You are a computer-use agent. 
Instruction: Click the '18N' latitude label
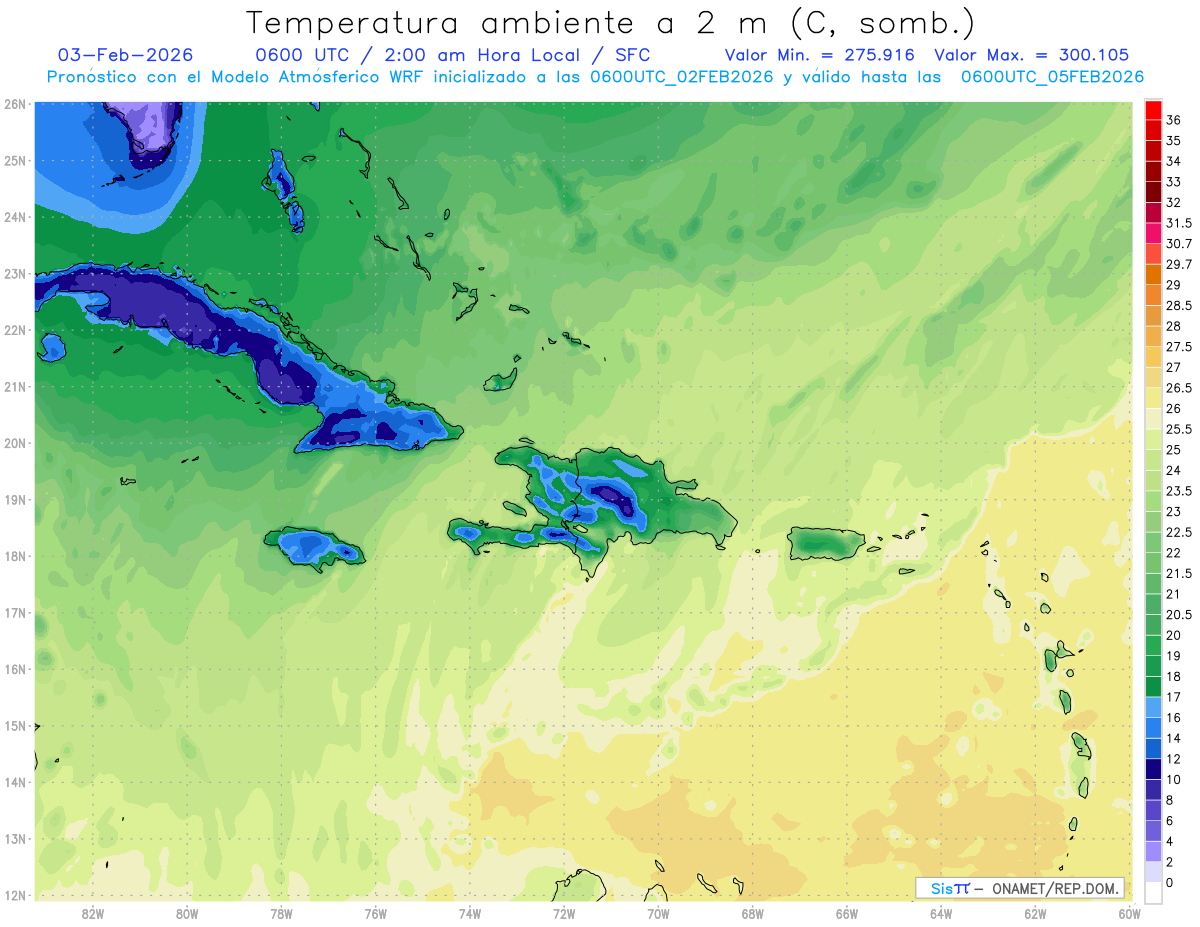(x=15, y=556)
